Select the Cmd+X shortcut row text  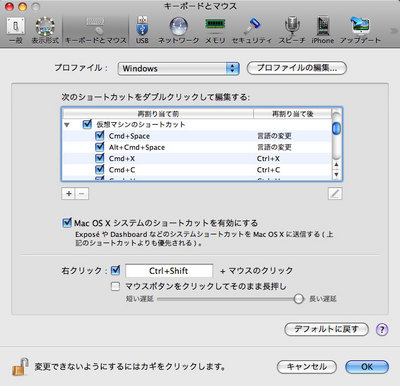pos(122,158)
